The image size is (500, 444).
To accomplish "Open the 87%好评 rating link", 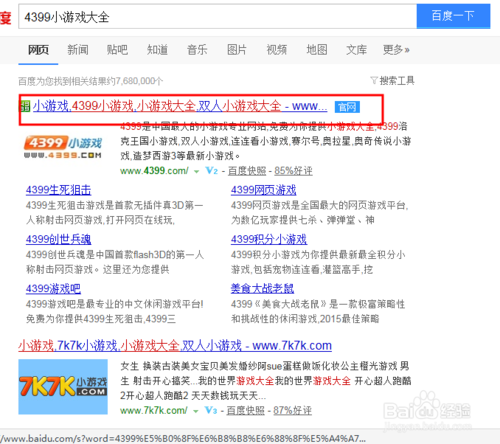I will pyautogui.click(x=292, y=410).
